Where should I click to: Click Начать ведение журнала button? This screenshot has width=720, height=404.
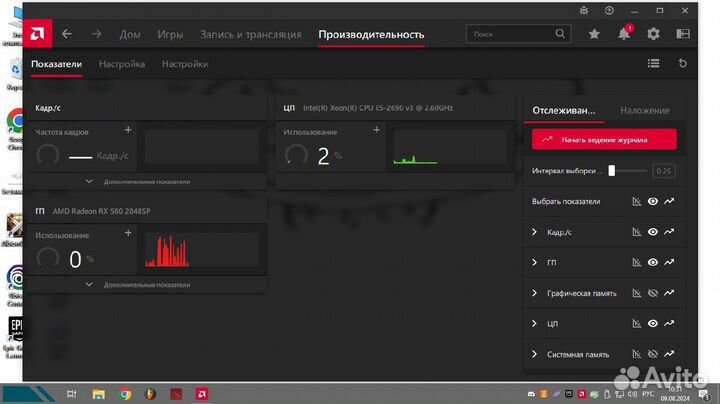pyautogui.click(x=604, y=140)
